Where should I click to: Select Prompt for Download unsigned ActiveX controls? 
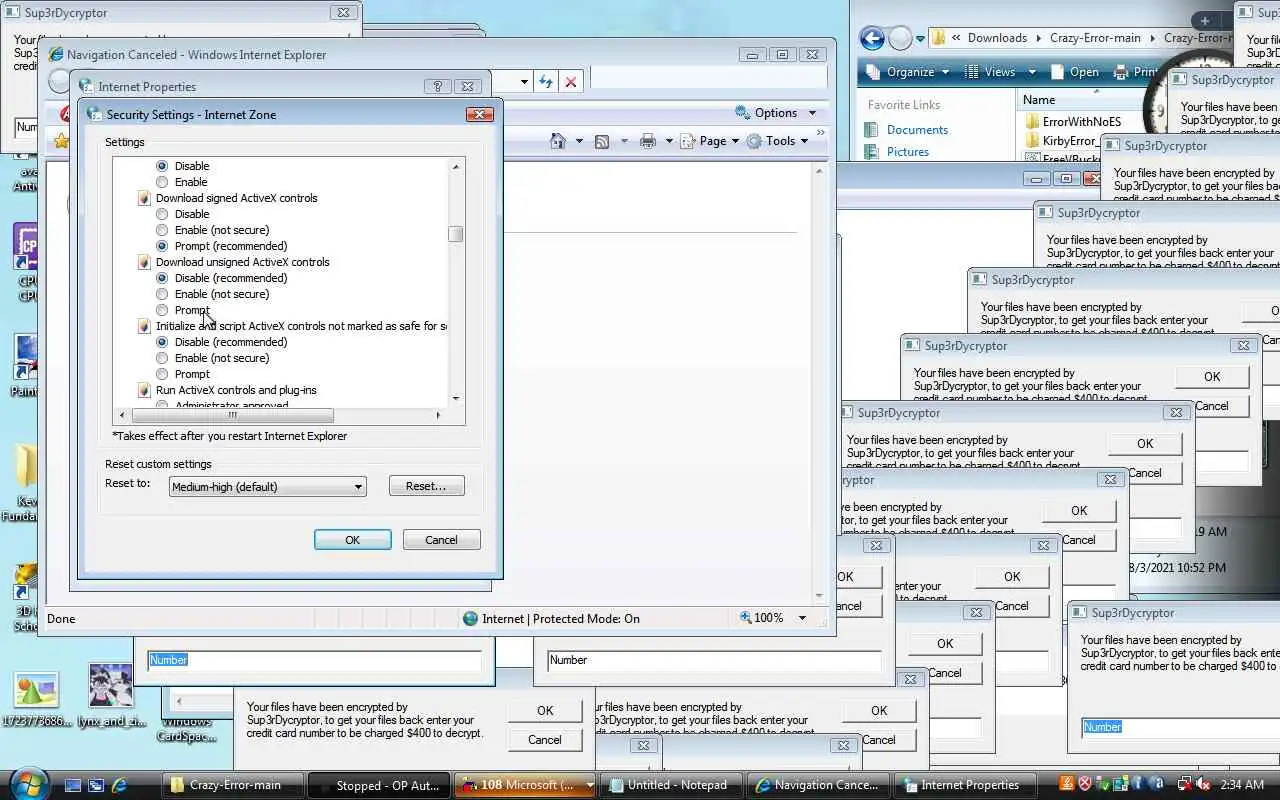tap(162, 310)
